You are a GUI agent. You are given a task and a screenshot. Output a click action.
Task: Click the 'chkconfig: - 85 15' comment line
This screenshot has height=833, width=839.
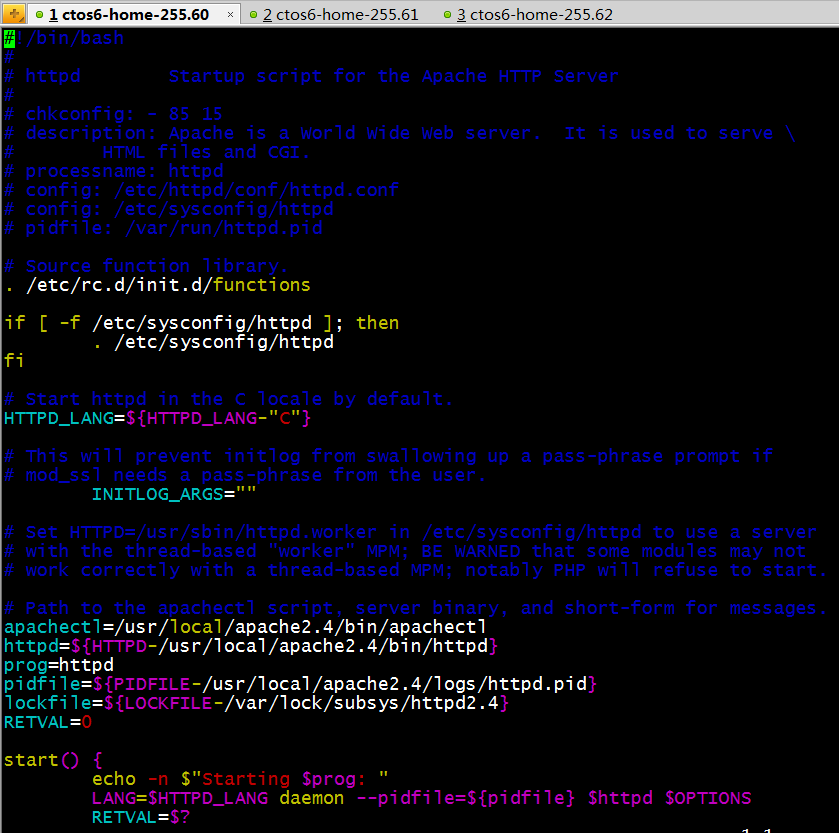pyautogui.click(x=113, y=114)
